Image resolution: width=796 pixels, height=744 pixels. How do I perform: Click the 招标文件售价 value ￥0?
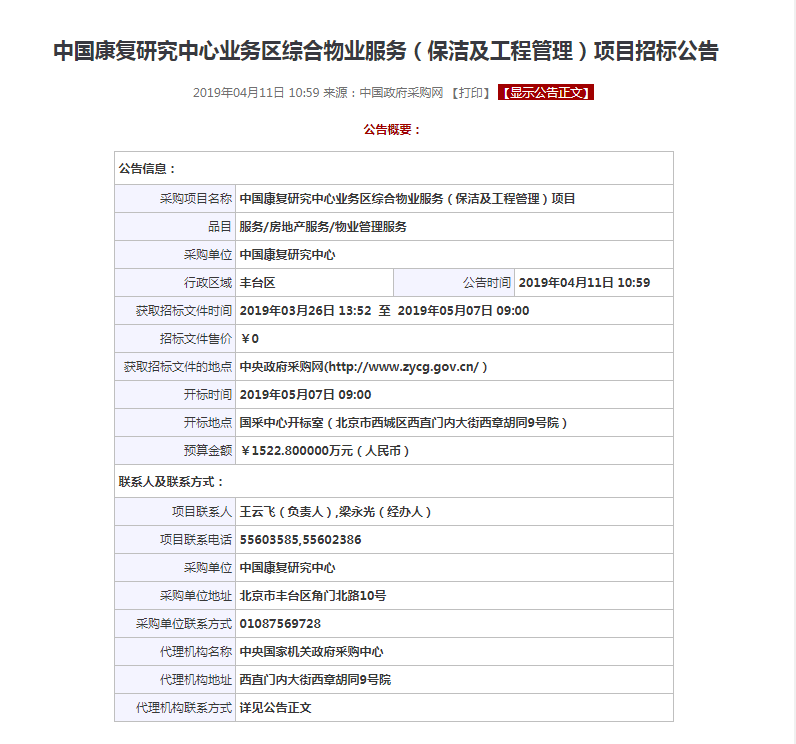pos(249,339)
